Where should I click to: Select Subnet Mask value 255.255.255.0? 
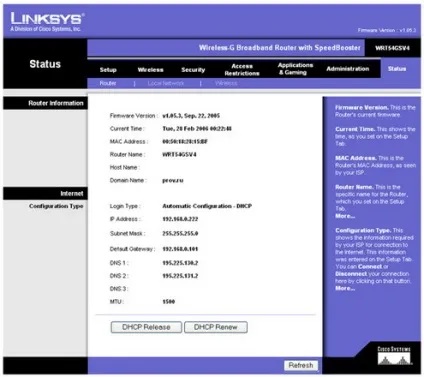pyautogui.click(x=180, y=233)
